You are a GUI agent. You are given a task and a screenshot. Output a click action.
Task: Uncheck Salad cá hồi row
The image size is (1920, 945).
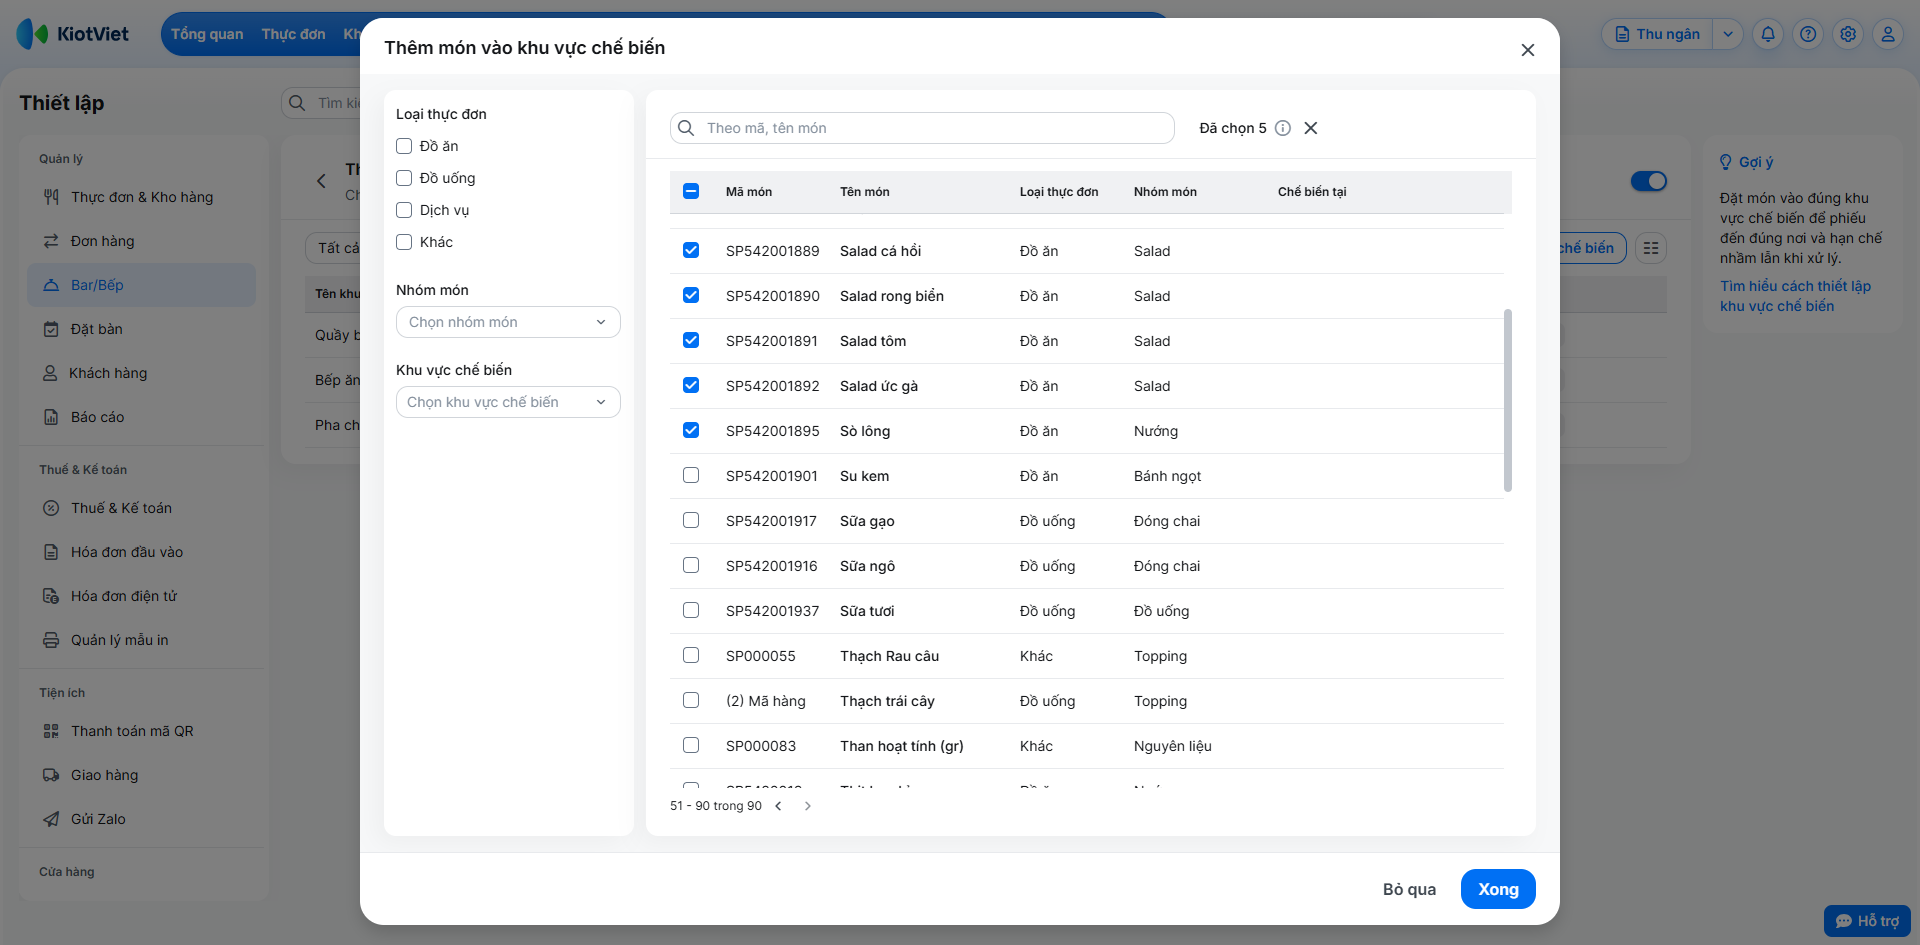click(x=691, y=250)
